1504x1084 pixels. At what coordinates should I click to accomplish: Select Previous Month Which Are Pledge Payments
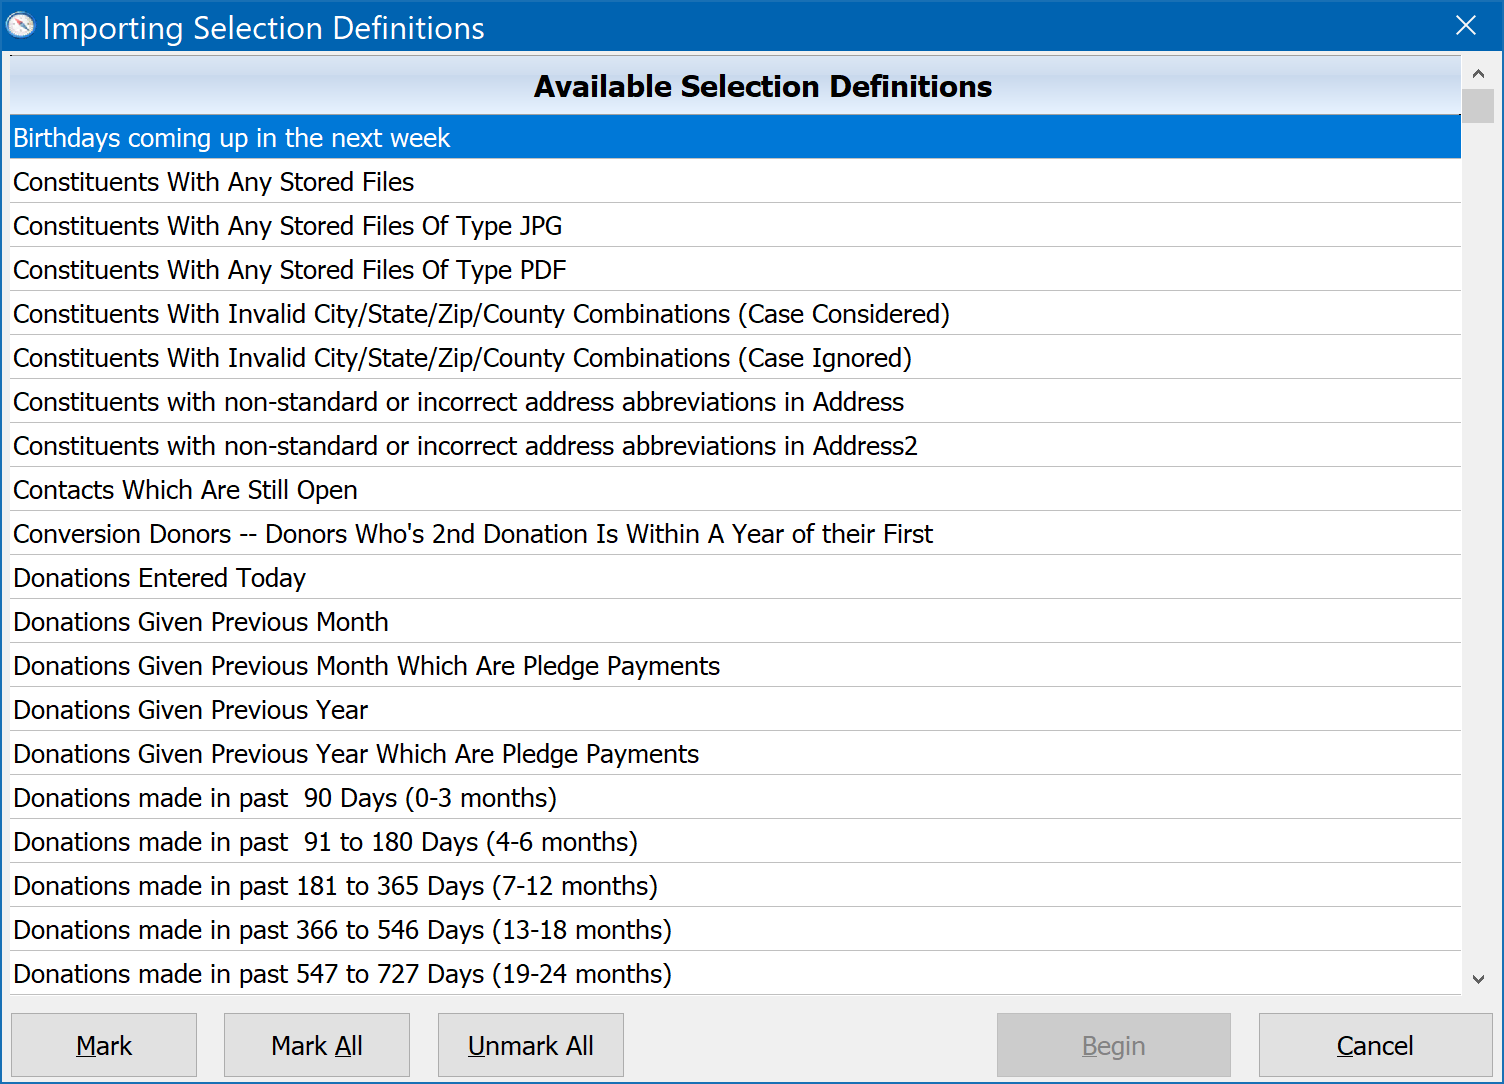[736, 665]
